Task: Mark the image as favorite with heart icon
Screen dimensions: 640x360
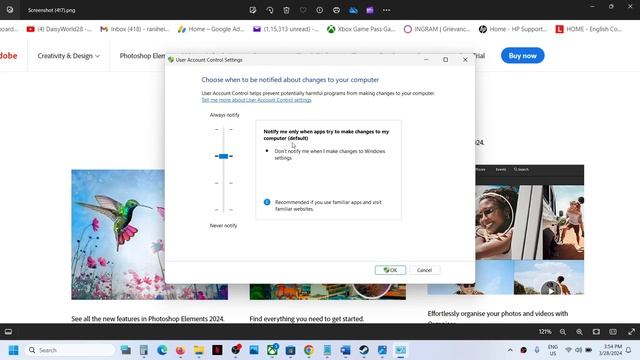Action: point(303,10)
